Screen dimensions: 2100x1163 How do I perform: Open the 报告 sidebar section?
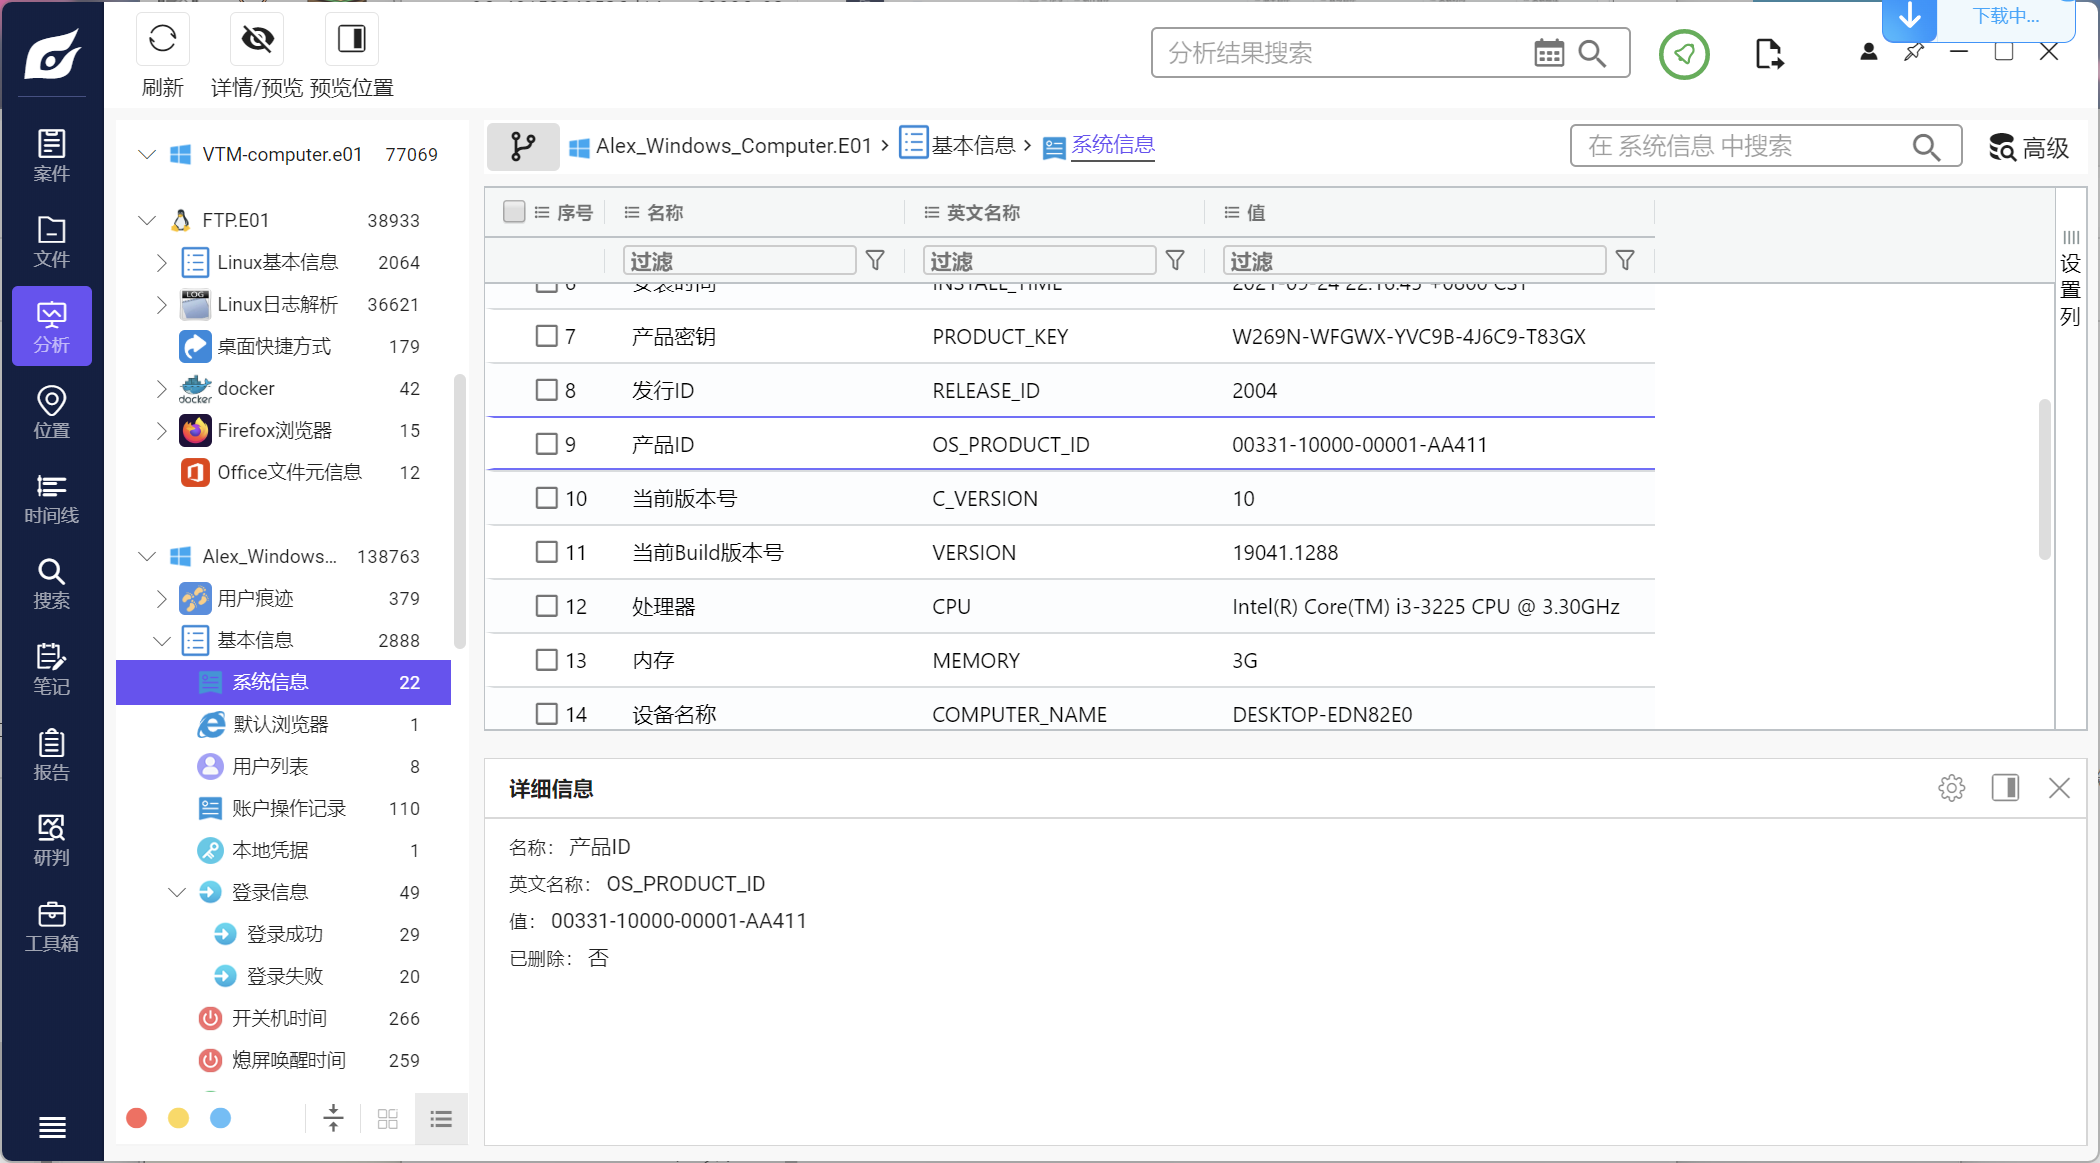pyautogui.click(x=52, y=754)
